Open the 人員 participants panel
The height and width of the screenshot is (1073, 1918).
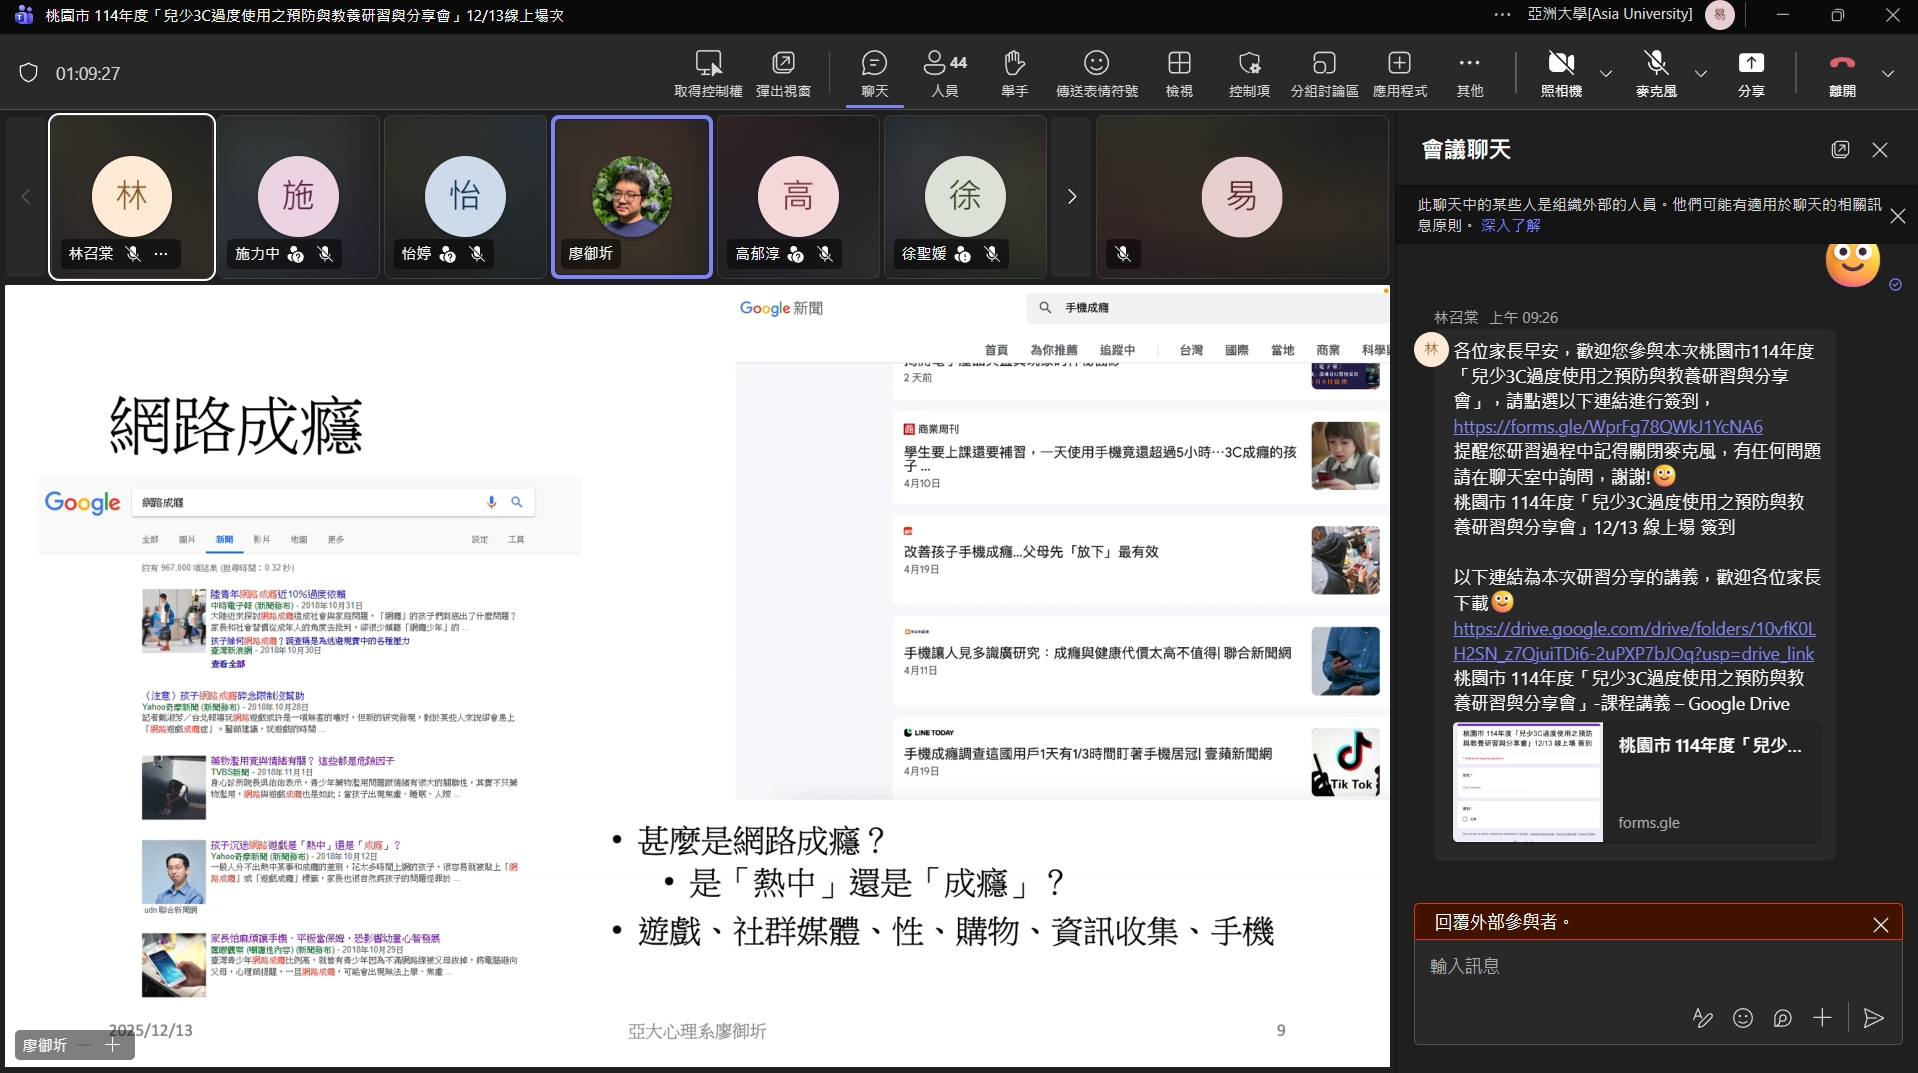pyautogui.click(x=943, y=73)
